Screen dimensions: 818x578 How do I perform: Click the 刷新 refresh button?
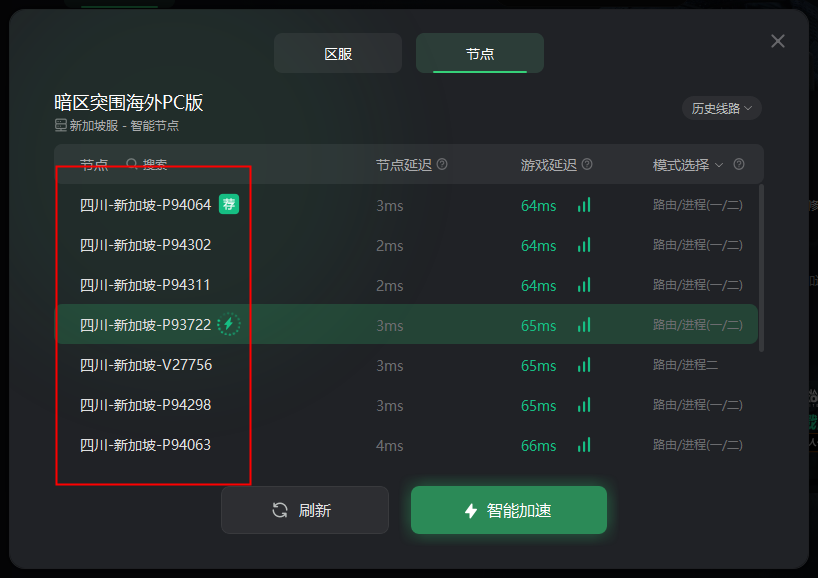(305, 510)
